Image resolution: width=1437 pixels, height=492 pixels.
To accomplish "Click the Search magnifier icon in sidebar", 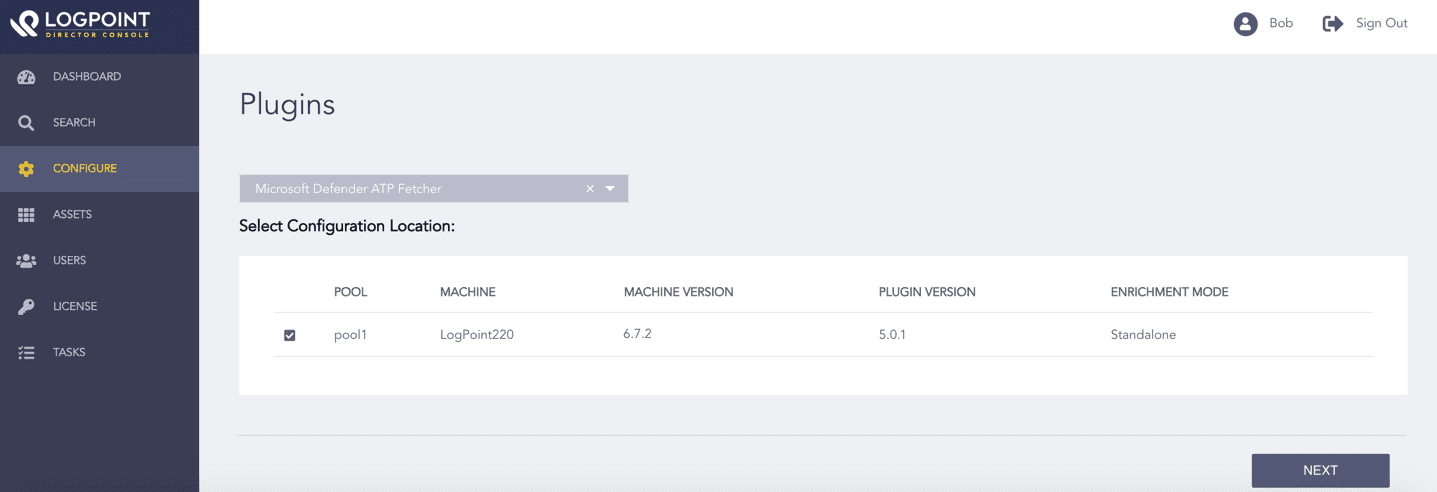I will point(27,123).
